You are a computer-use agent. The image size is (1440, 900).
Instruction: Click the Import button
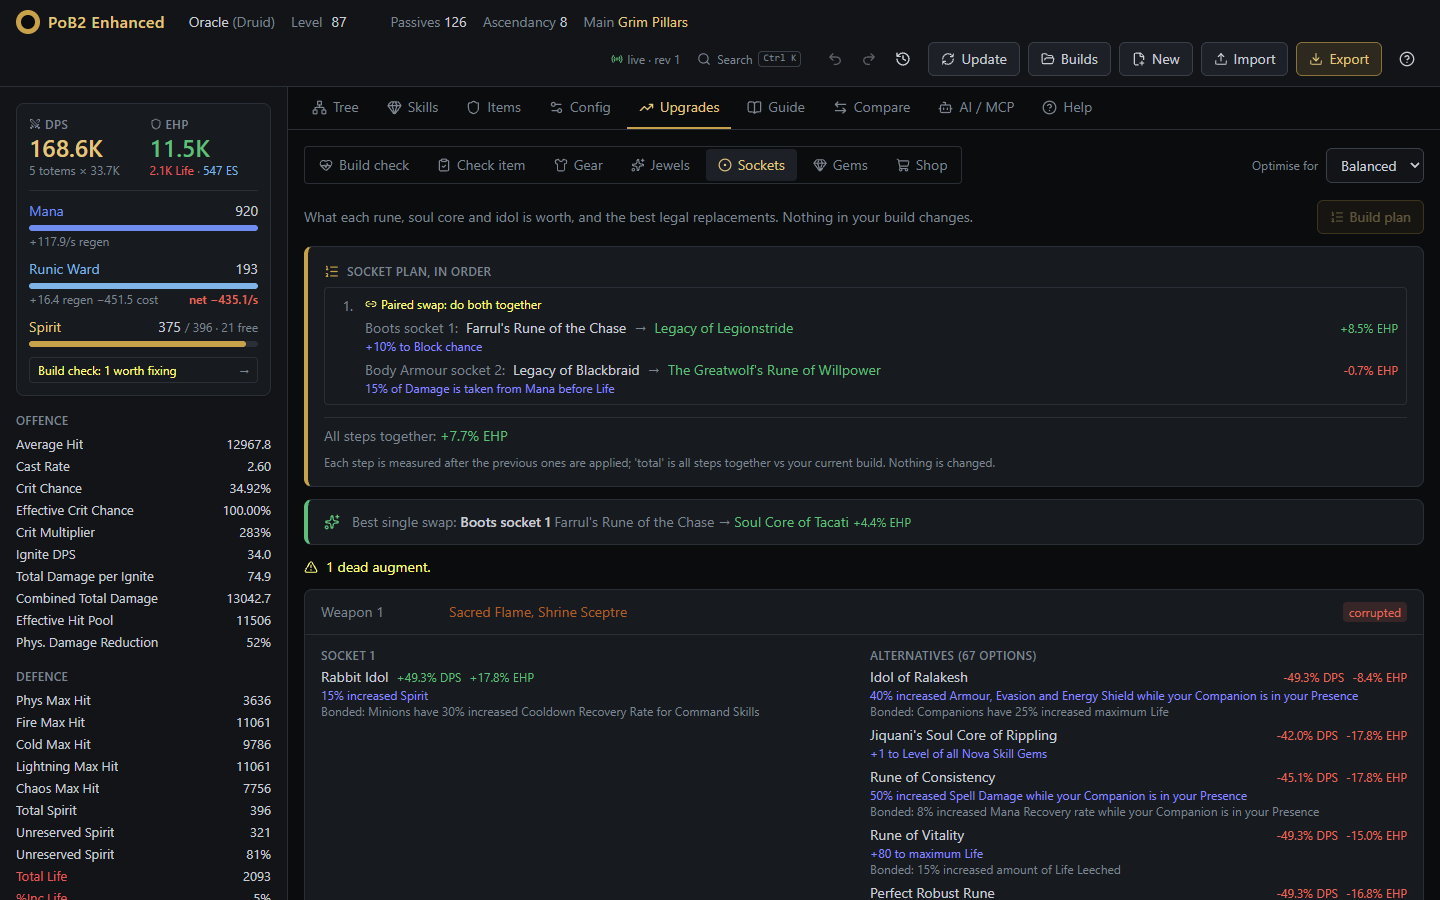(1244, 59)
